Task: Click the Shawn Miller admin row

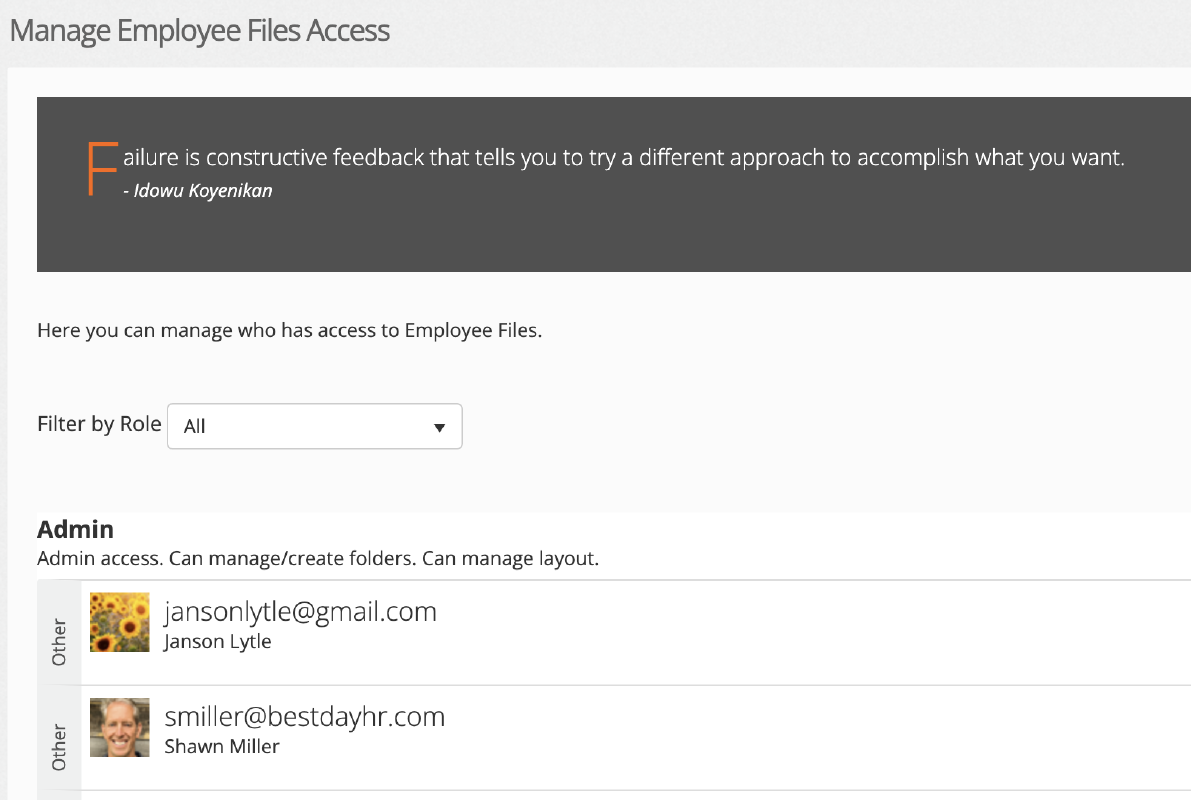Action: (614, 738)
